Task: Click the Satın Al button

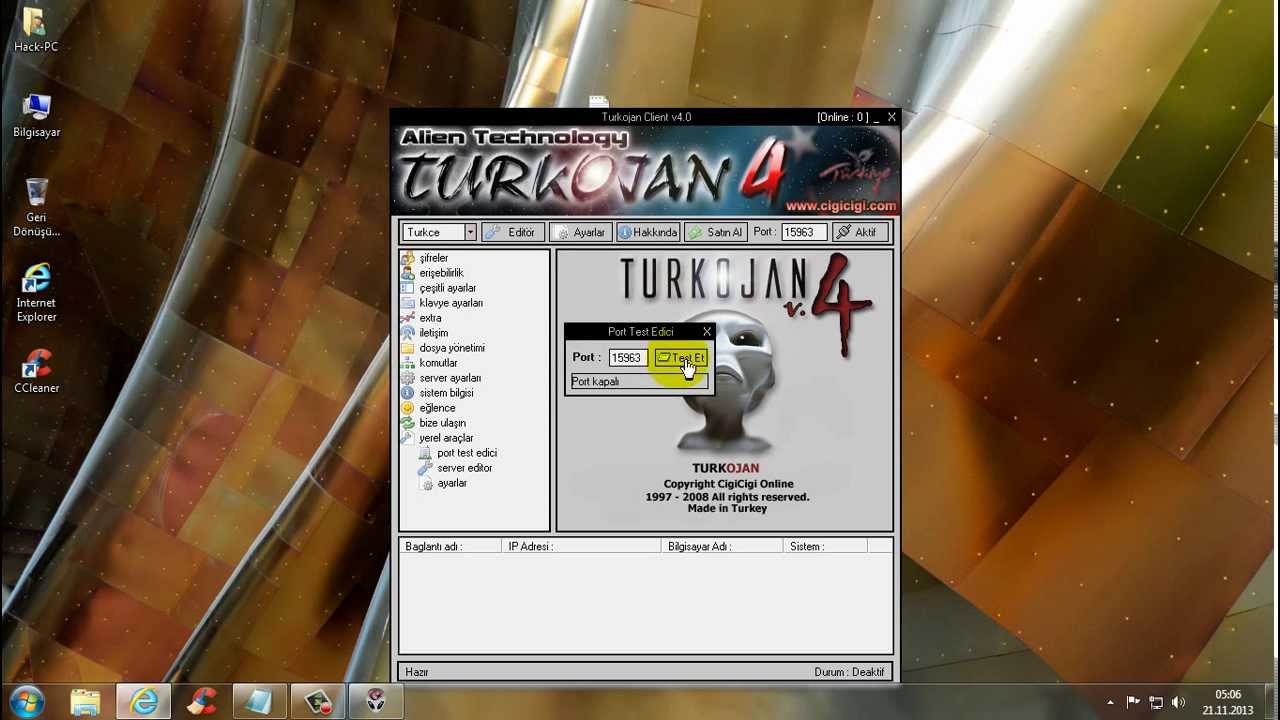Action: (x=716, y=232)
